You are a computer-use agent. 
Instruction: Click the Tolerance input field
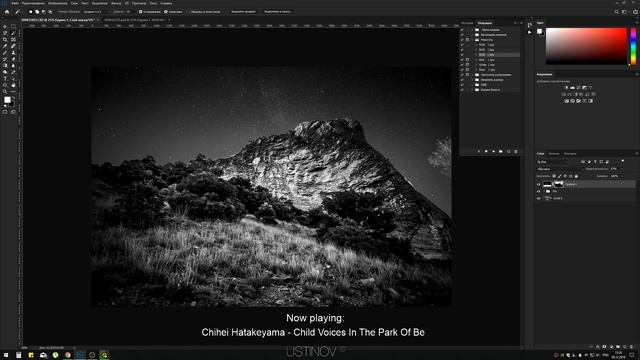pyautogui.click(x=130, y=12)
